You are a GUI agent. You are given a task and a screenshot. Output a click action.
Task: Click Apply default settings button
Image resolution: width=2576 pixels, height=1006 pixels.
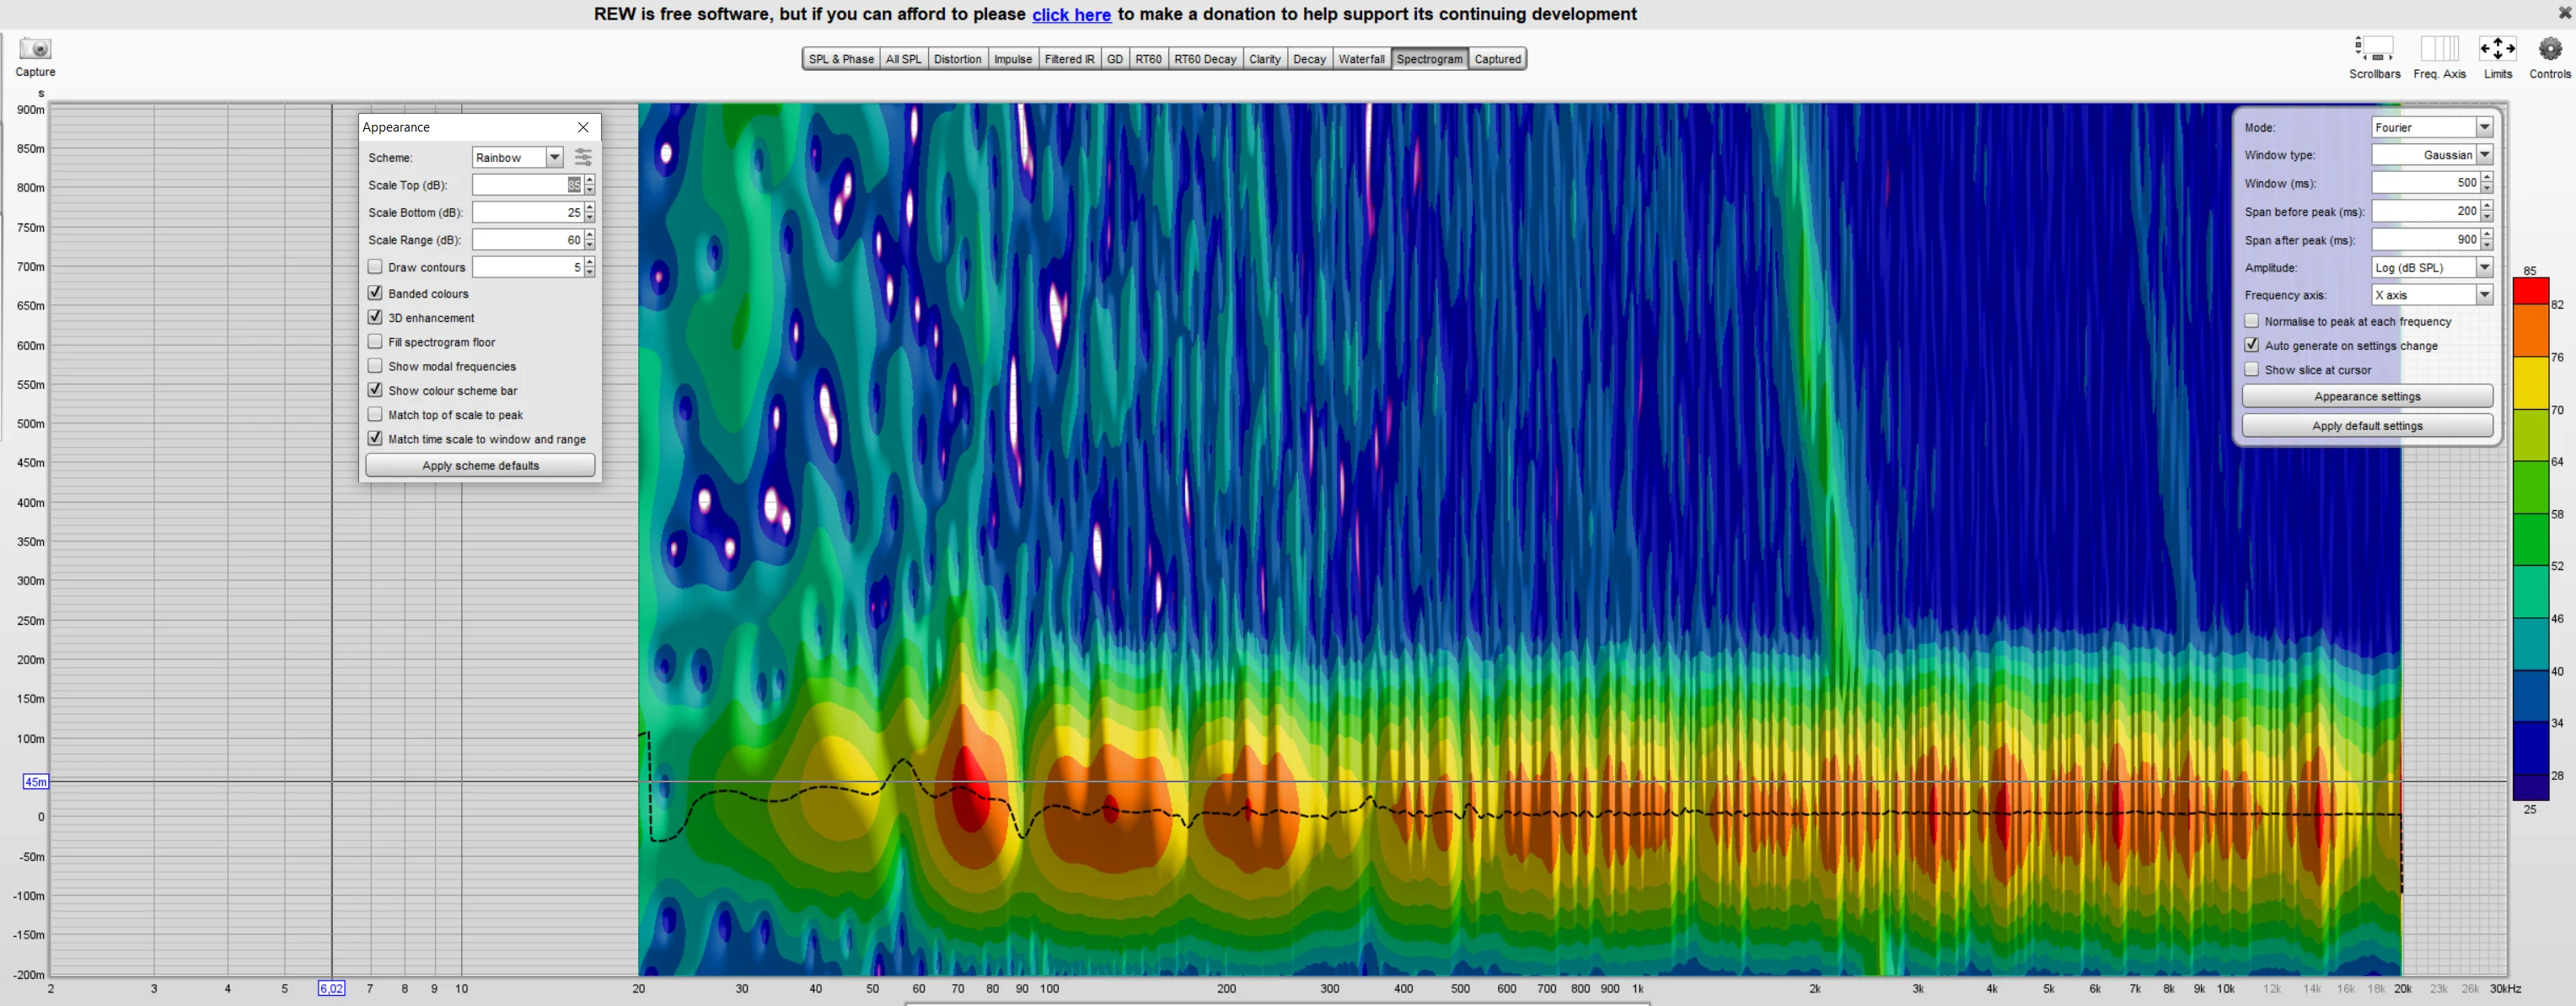click(x=2366, y=425)
